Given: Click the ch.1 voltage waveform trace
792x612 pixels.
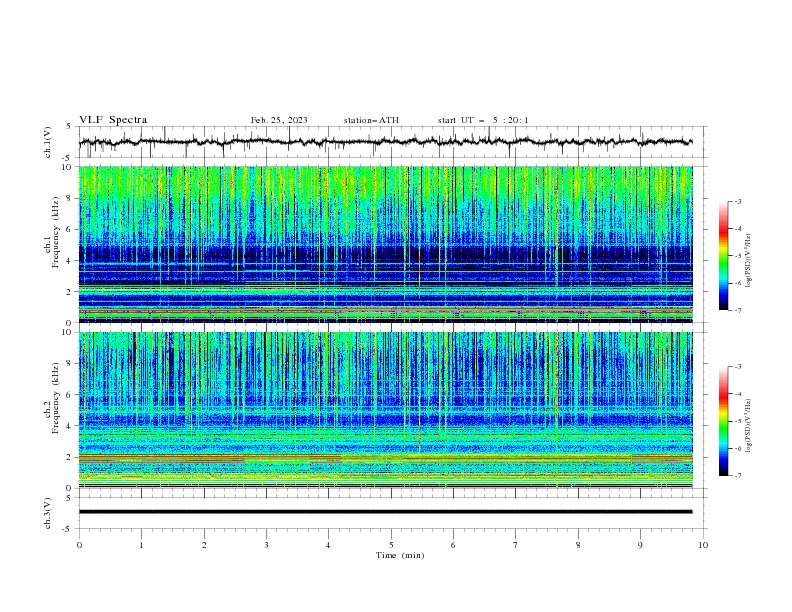Looking at the screenshot, I should [385, 142].
